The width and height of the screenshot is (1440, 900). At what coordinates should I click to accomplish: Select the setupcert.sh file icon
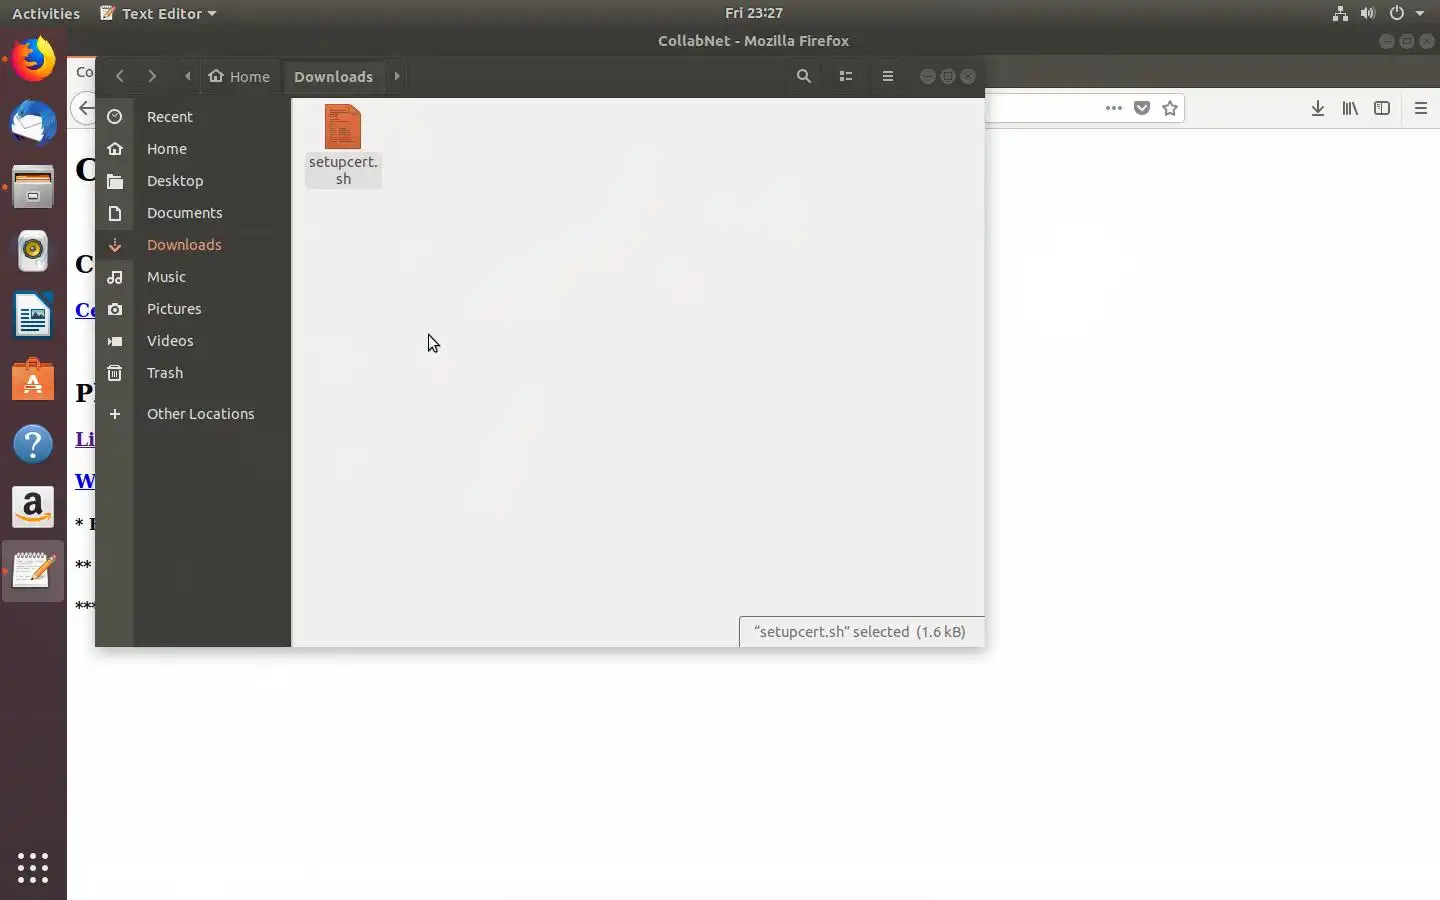pos(343,127)
